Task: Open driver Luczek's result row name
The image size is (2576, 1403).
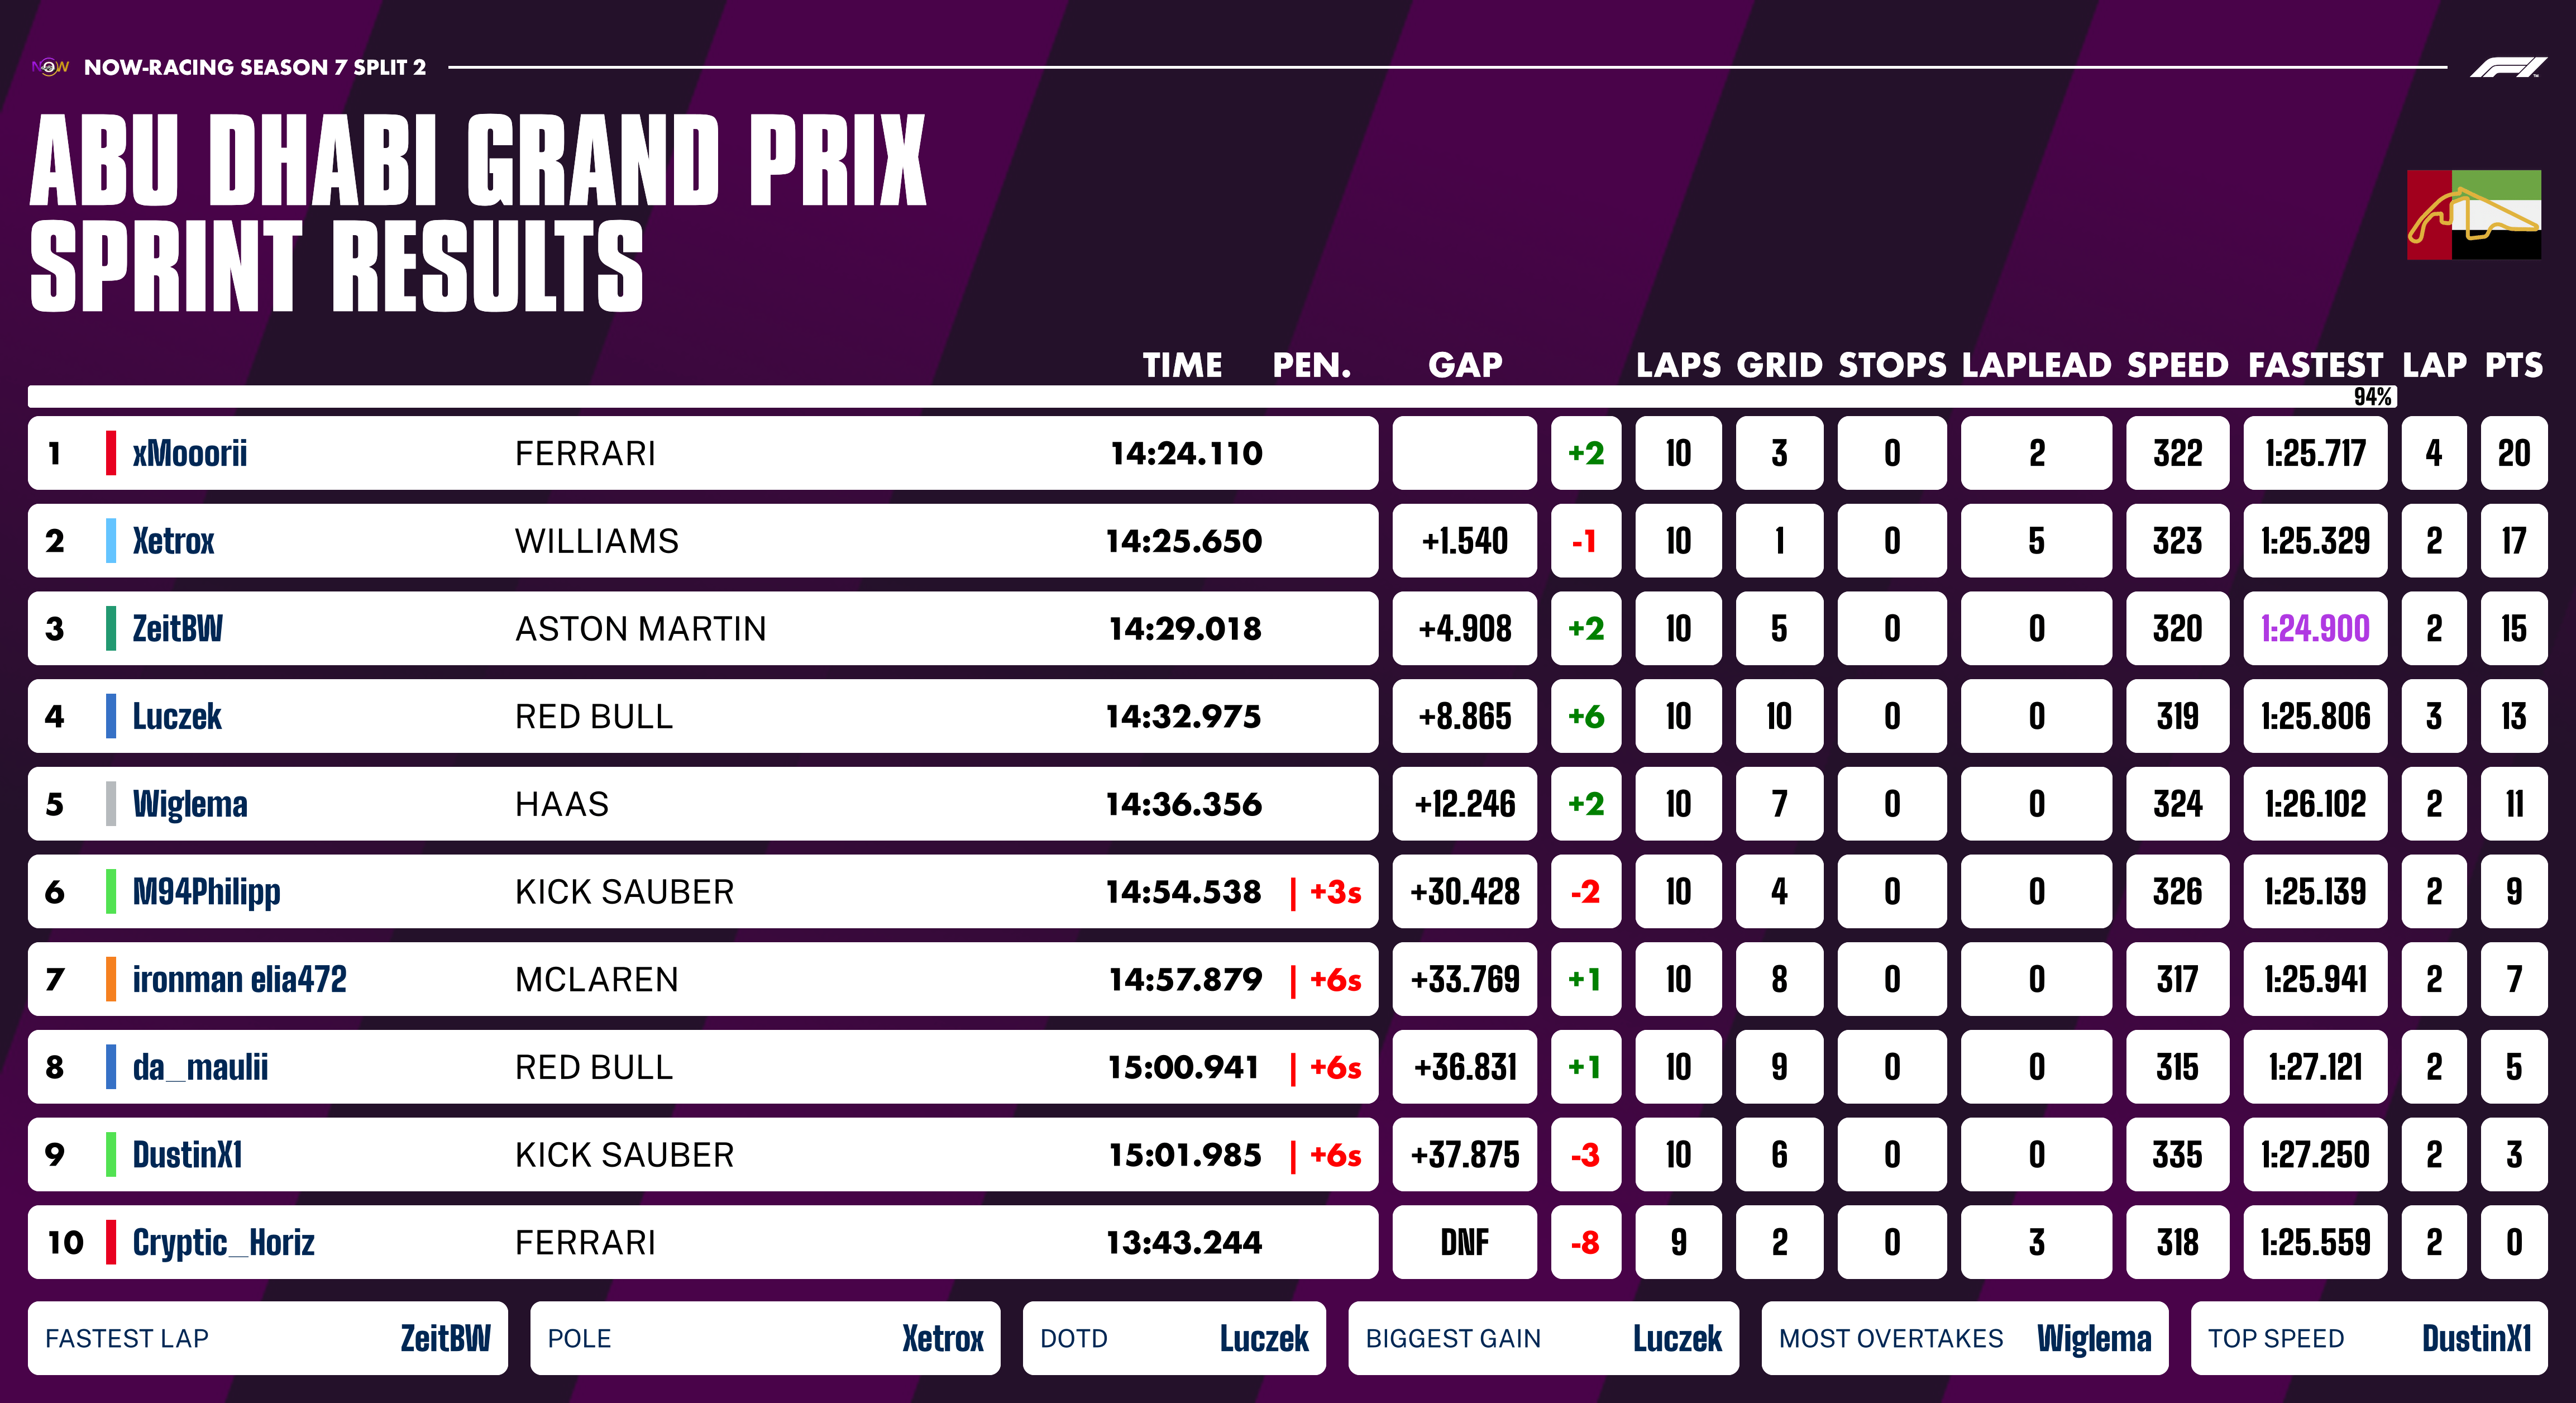Action: pos(177,716)
